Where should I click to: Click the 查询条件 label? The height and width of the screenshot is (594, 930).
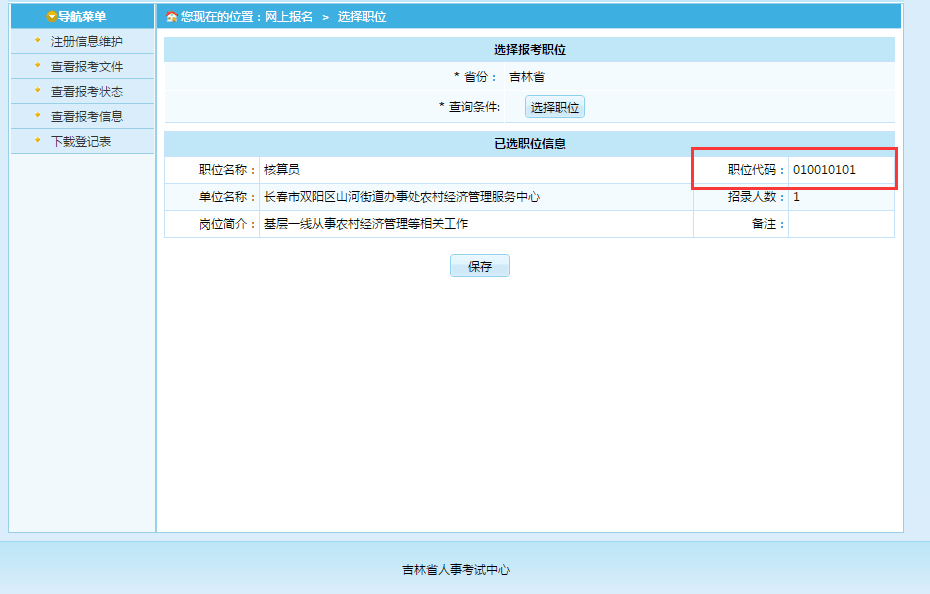(x=470, y=107)
